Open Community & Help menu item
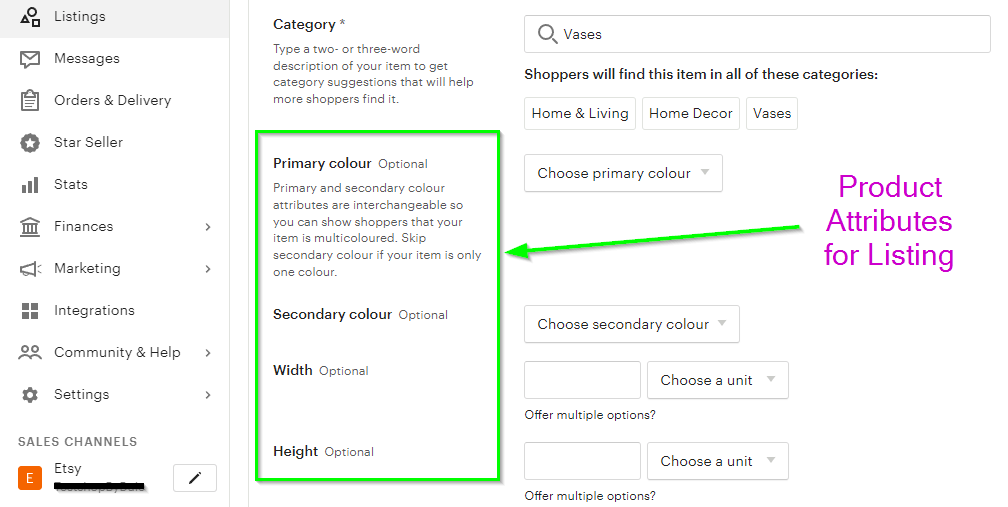 (117, 353)
